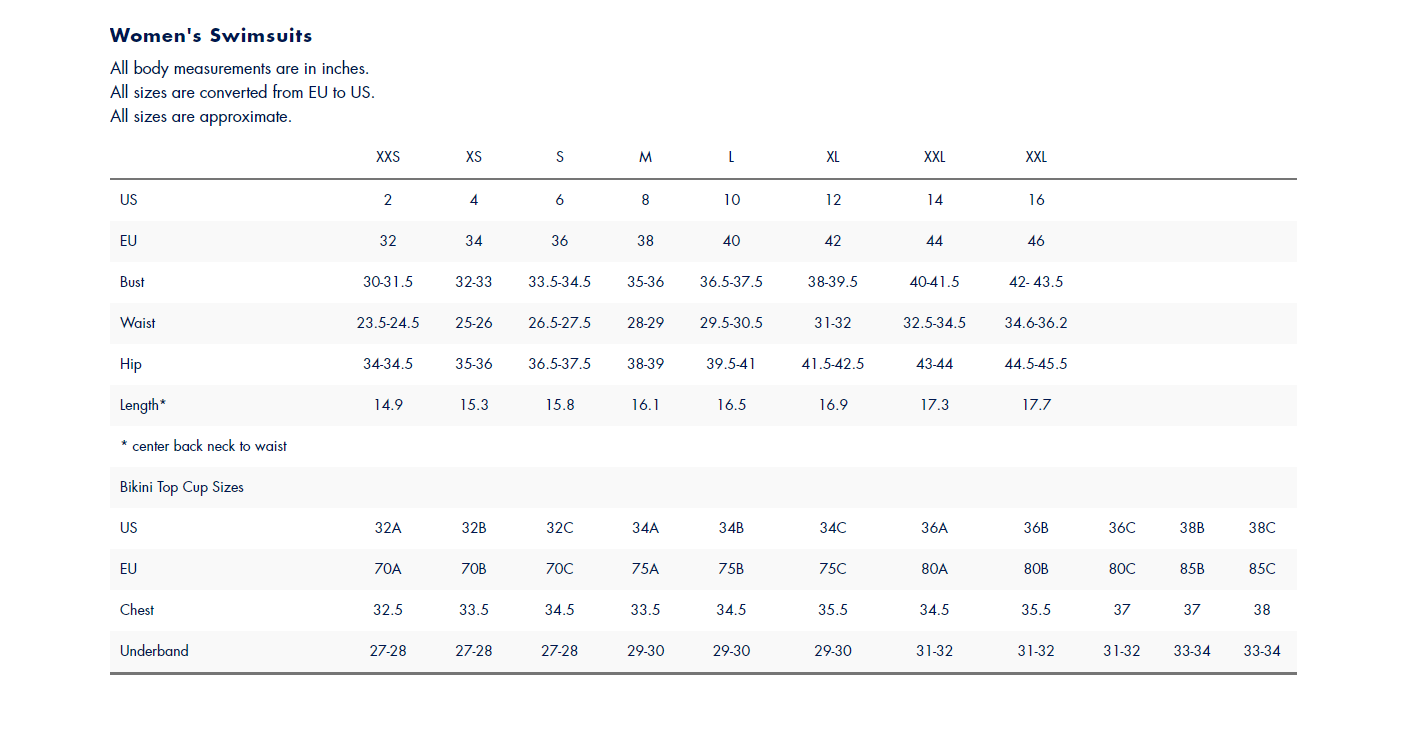Image resolution: width=1405 pixels, height=743 pixels.
Task: Click the Bikini Top Cup Sizes heading
Action: click(x=182, y=488)
